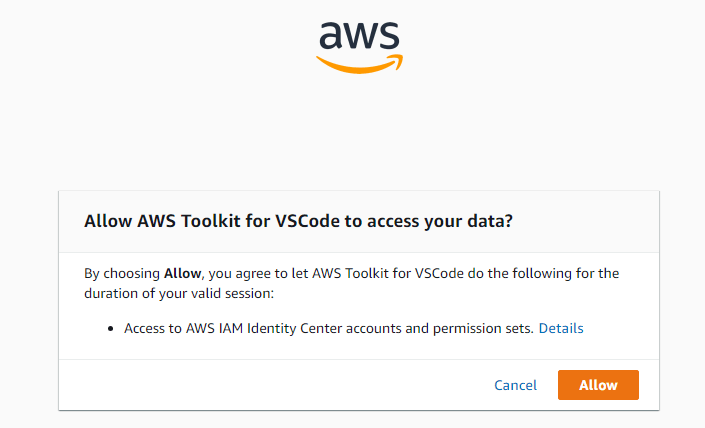The width and height of the screenshot is (705, 428).
Task: Click the orange Allow button
Action: pos(598,385)
